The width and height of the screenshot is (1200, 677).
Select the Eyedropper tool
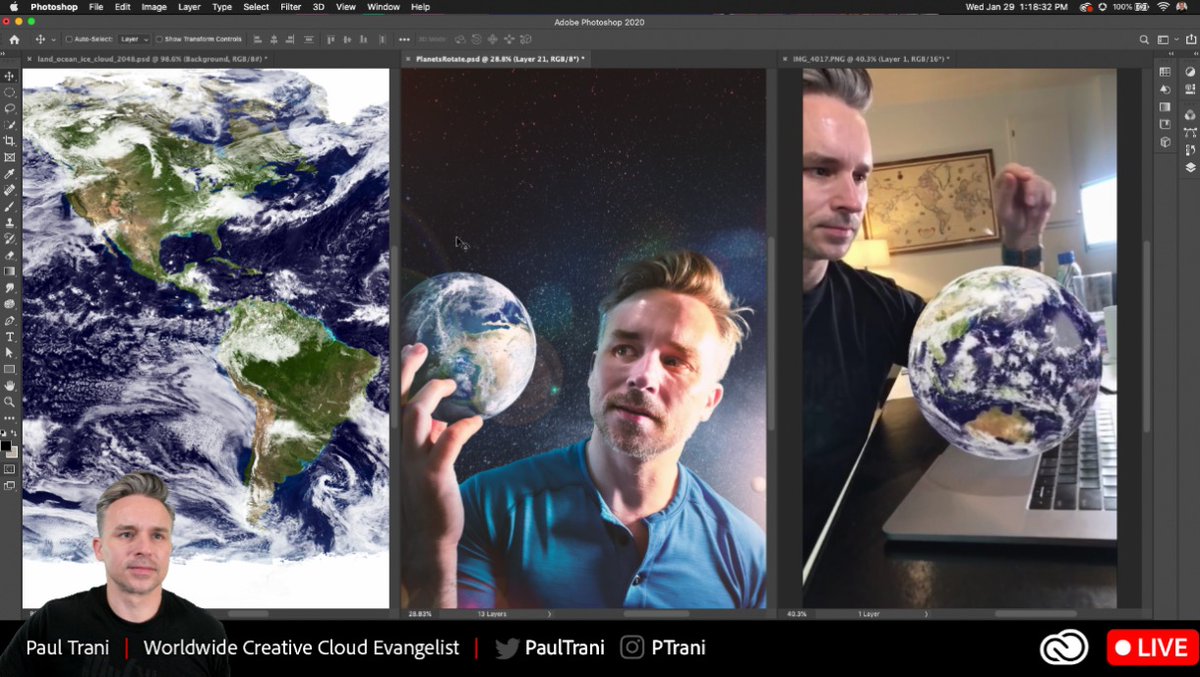pyautogui.click(x=10, y=174)
